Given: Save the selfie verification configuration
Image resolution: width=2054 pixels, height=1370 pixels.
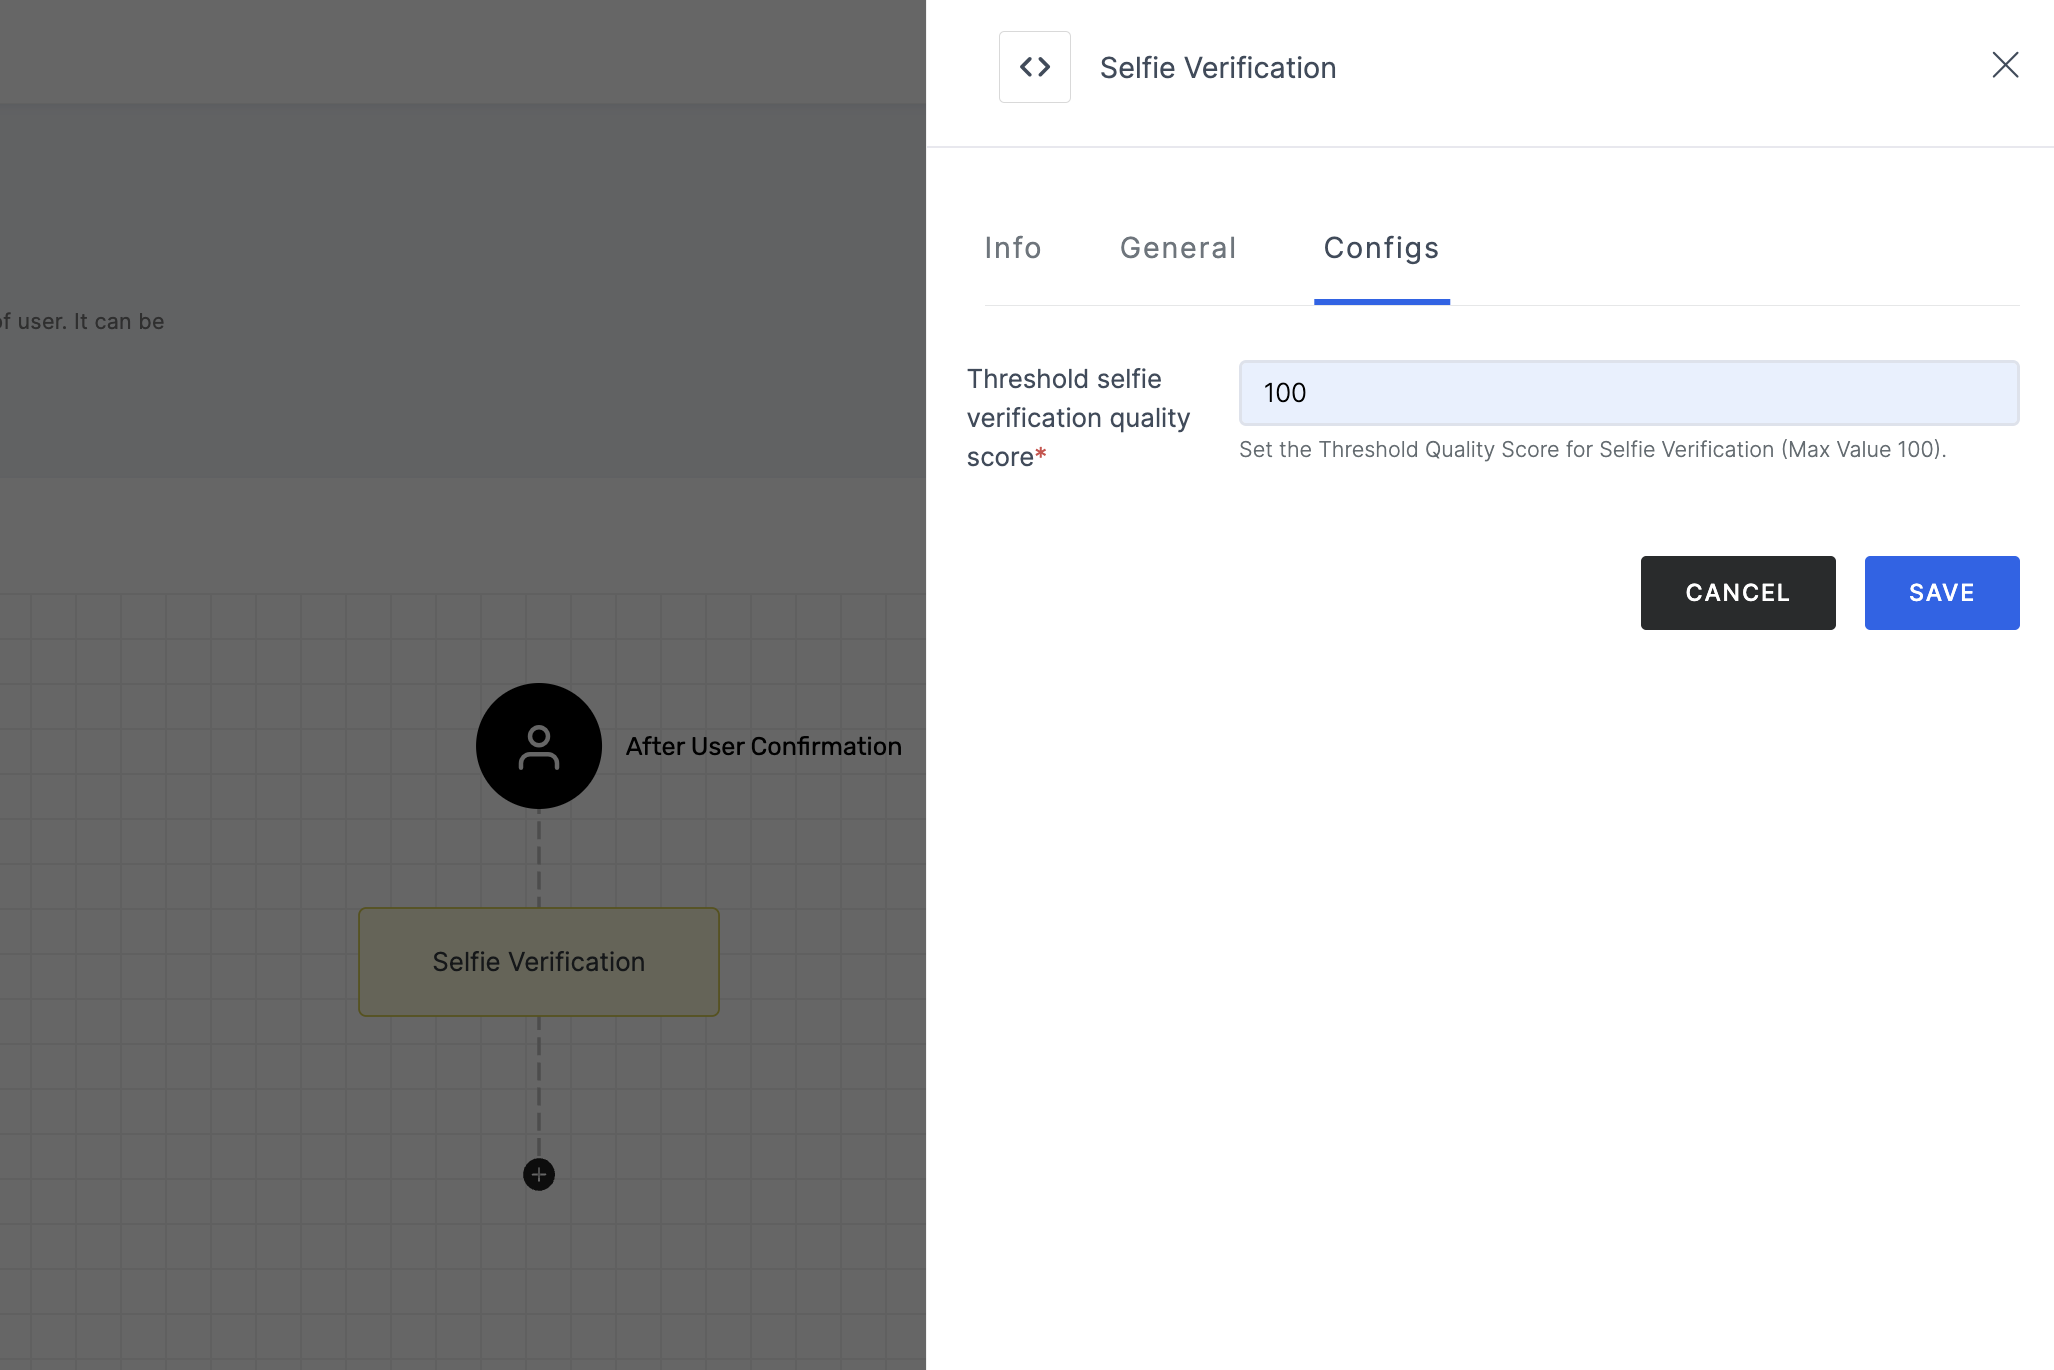Looking at the screenshot, I should 1942,593.
